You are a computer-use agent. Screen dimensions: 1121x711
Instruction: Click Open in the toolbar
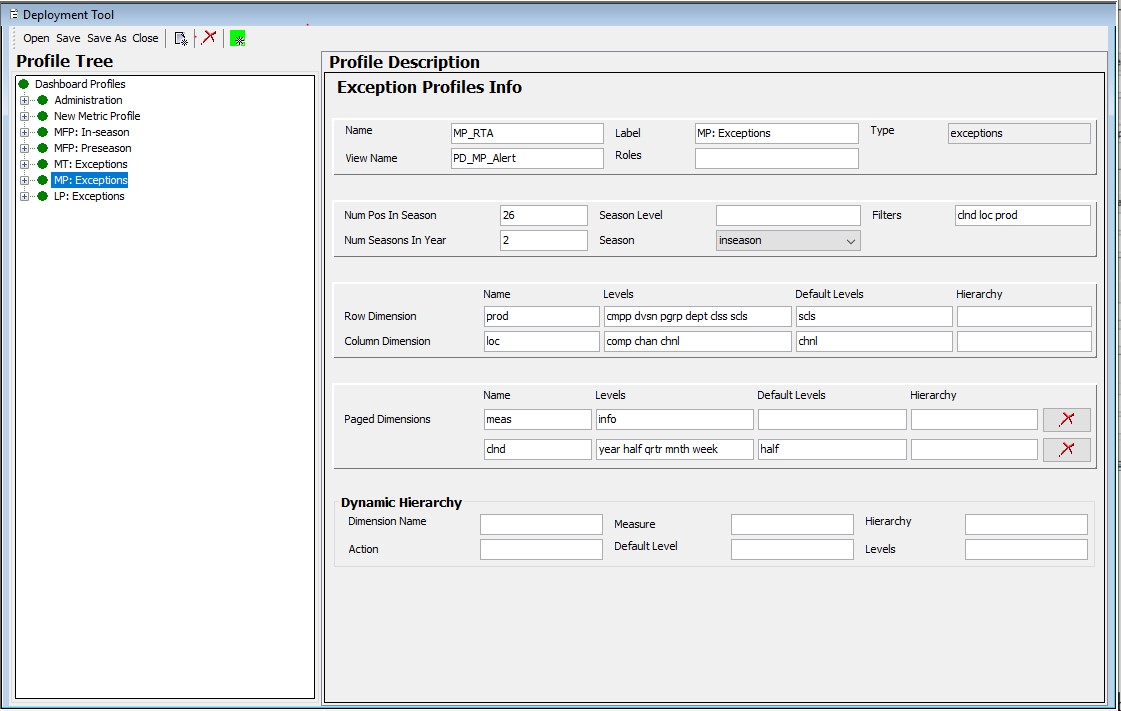pyautogui.click(x=36, y=39)
